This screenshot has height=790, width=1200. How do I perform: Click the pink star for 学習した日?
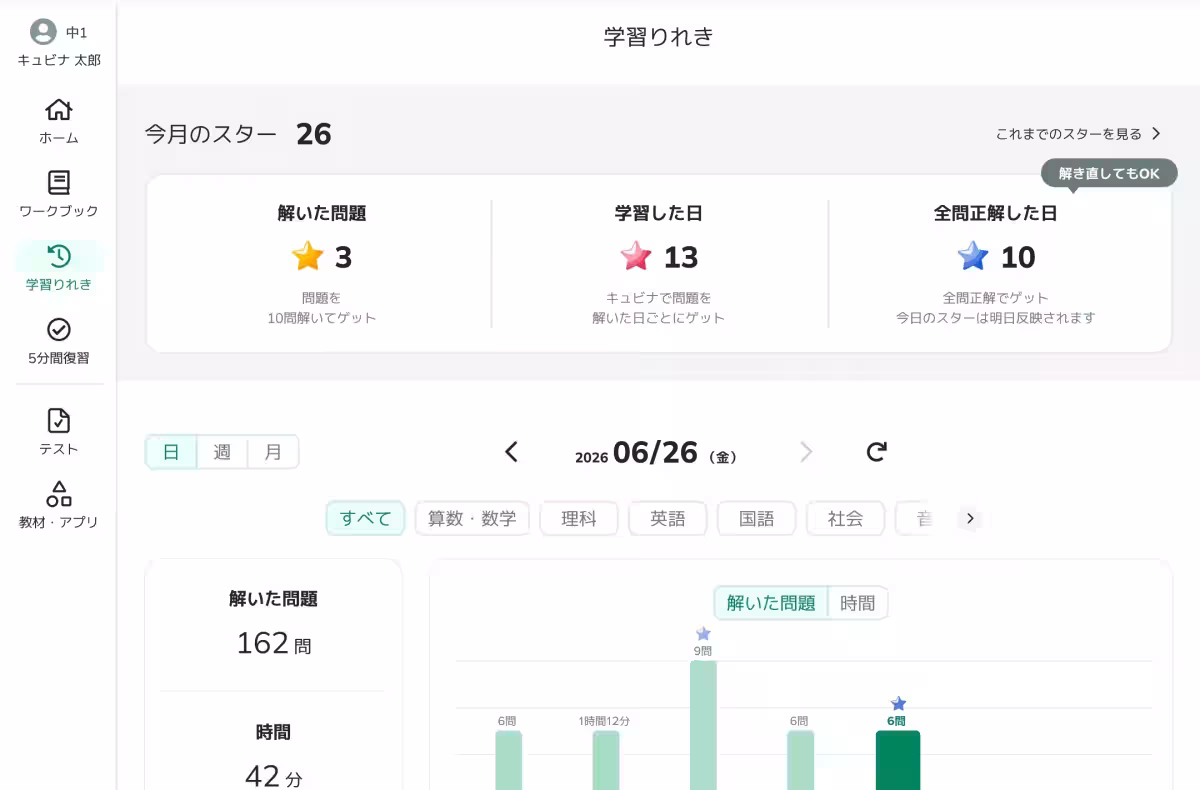pyautogui.click(x=636, y=257)
